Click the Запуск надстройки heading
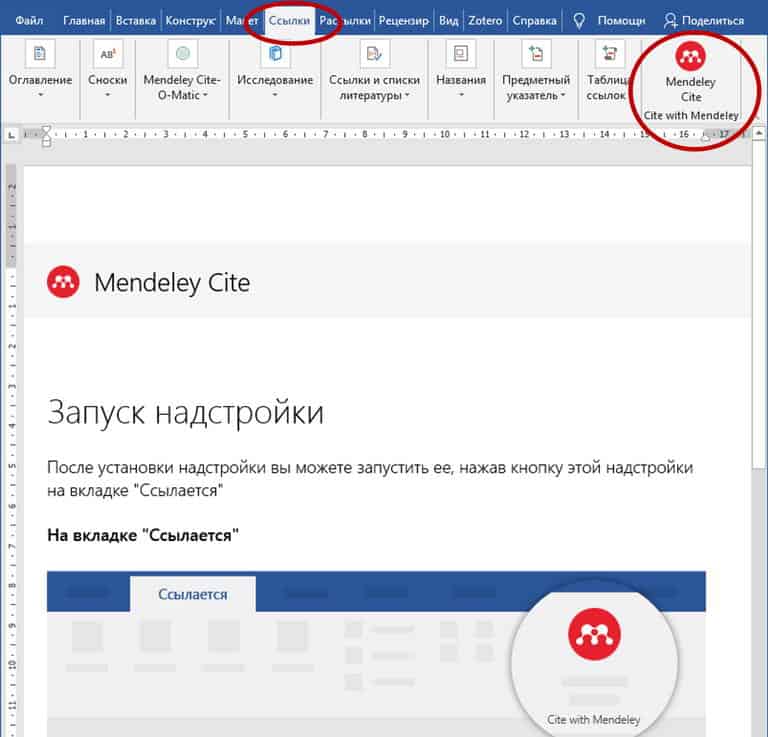This screenshot has height=737, width=768. [x=185, y=413]
